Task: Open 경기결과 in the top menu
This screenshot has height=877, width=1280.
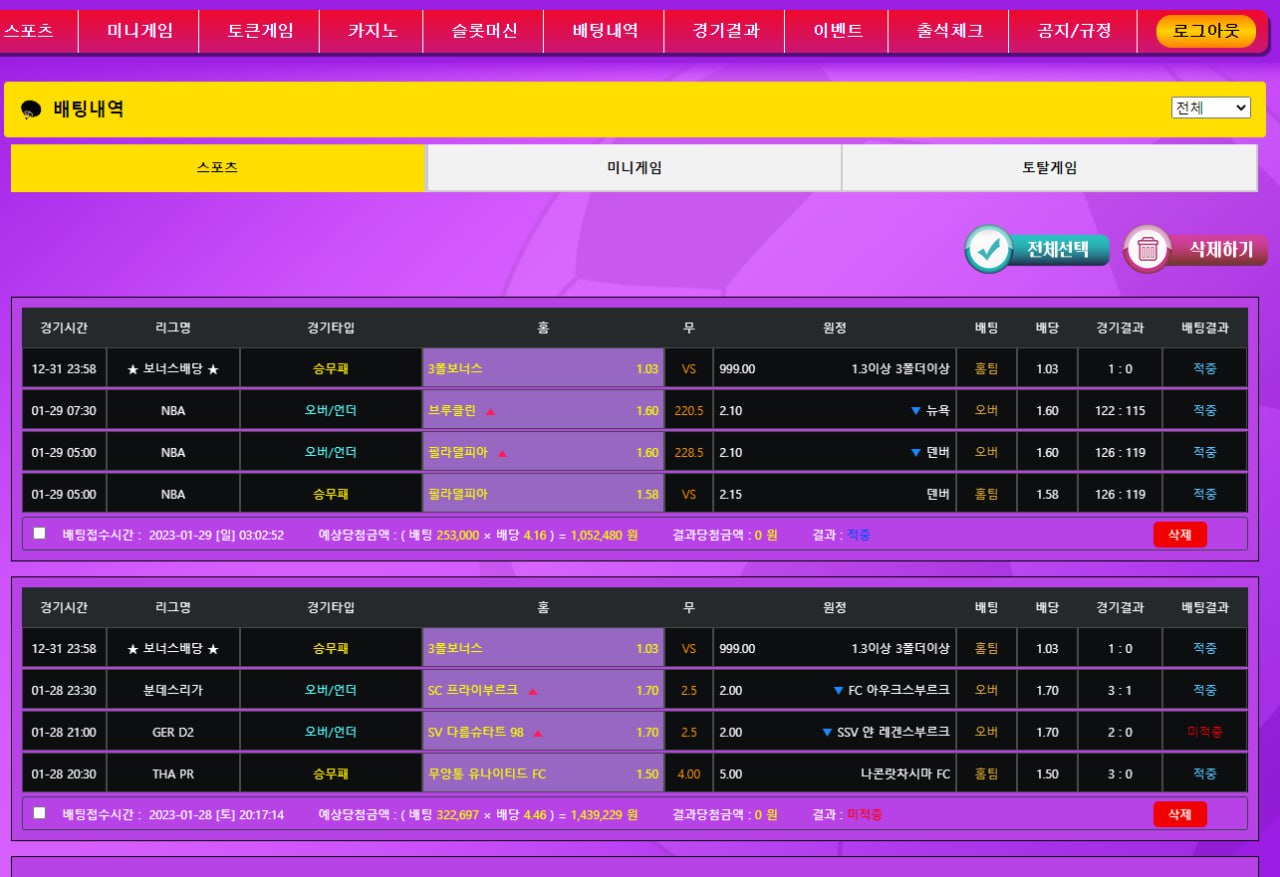Action: pos(725,31)
